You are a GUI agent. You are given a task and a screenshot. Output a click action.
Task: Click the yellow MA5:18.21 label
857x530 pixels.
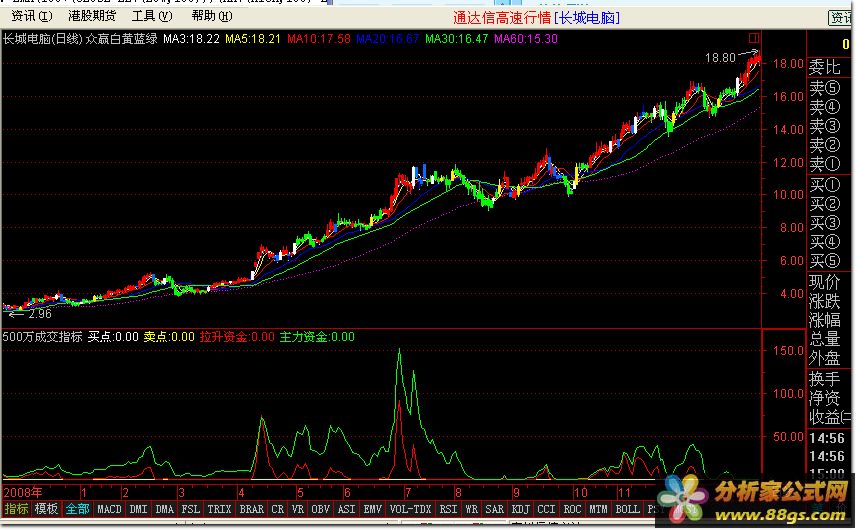click(x=253, y=39)
